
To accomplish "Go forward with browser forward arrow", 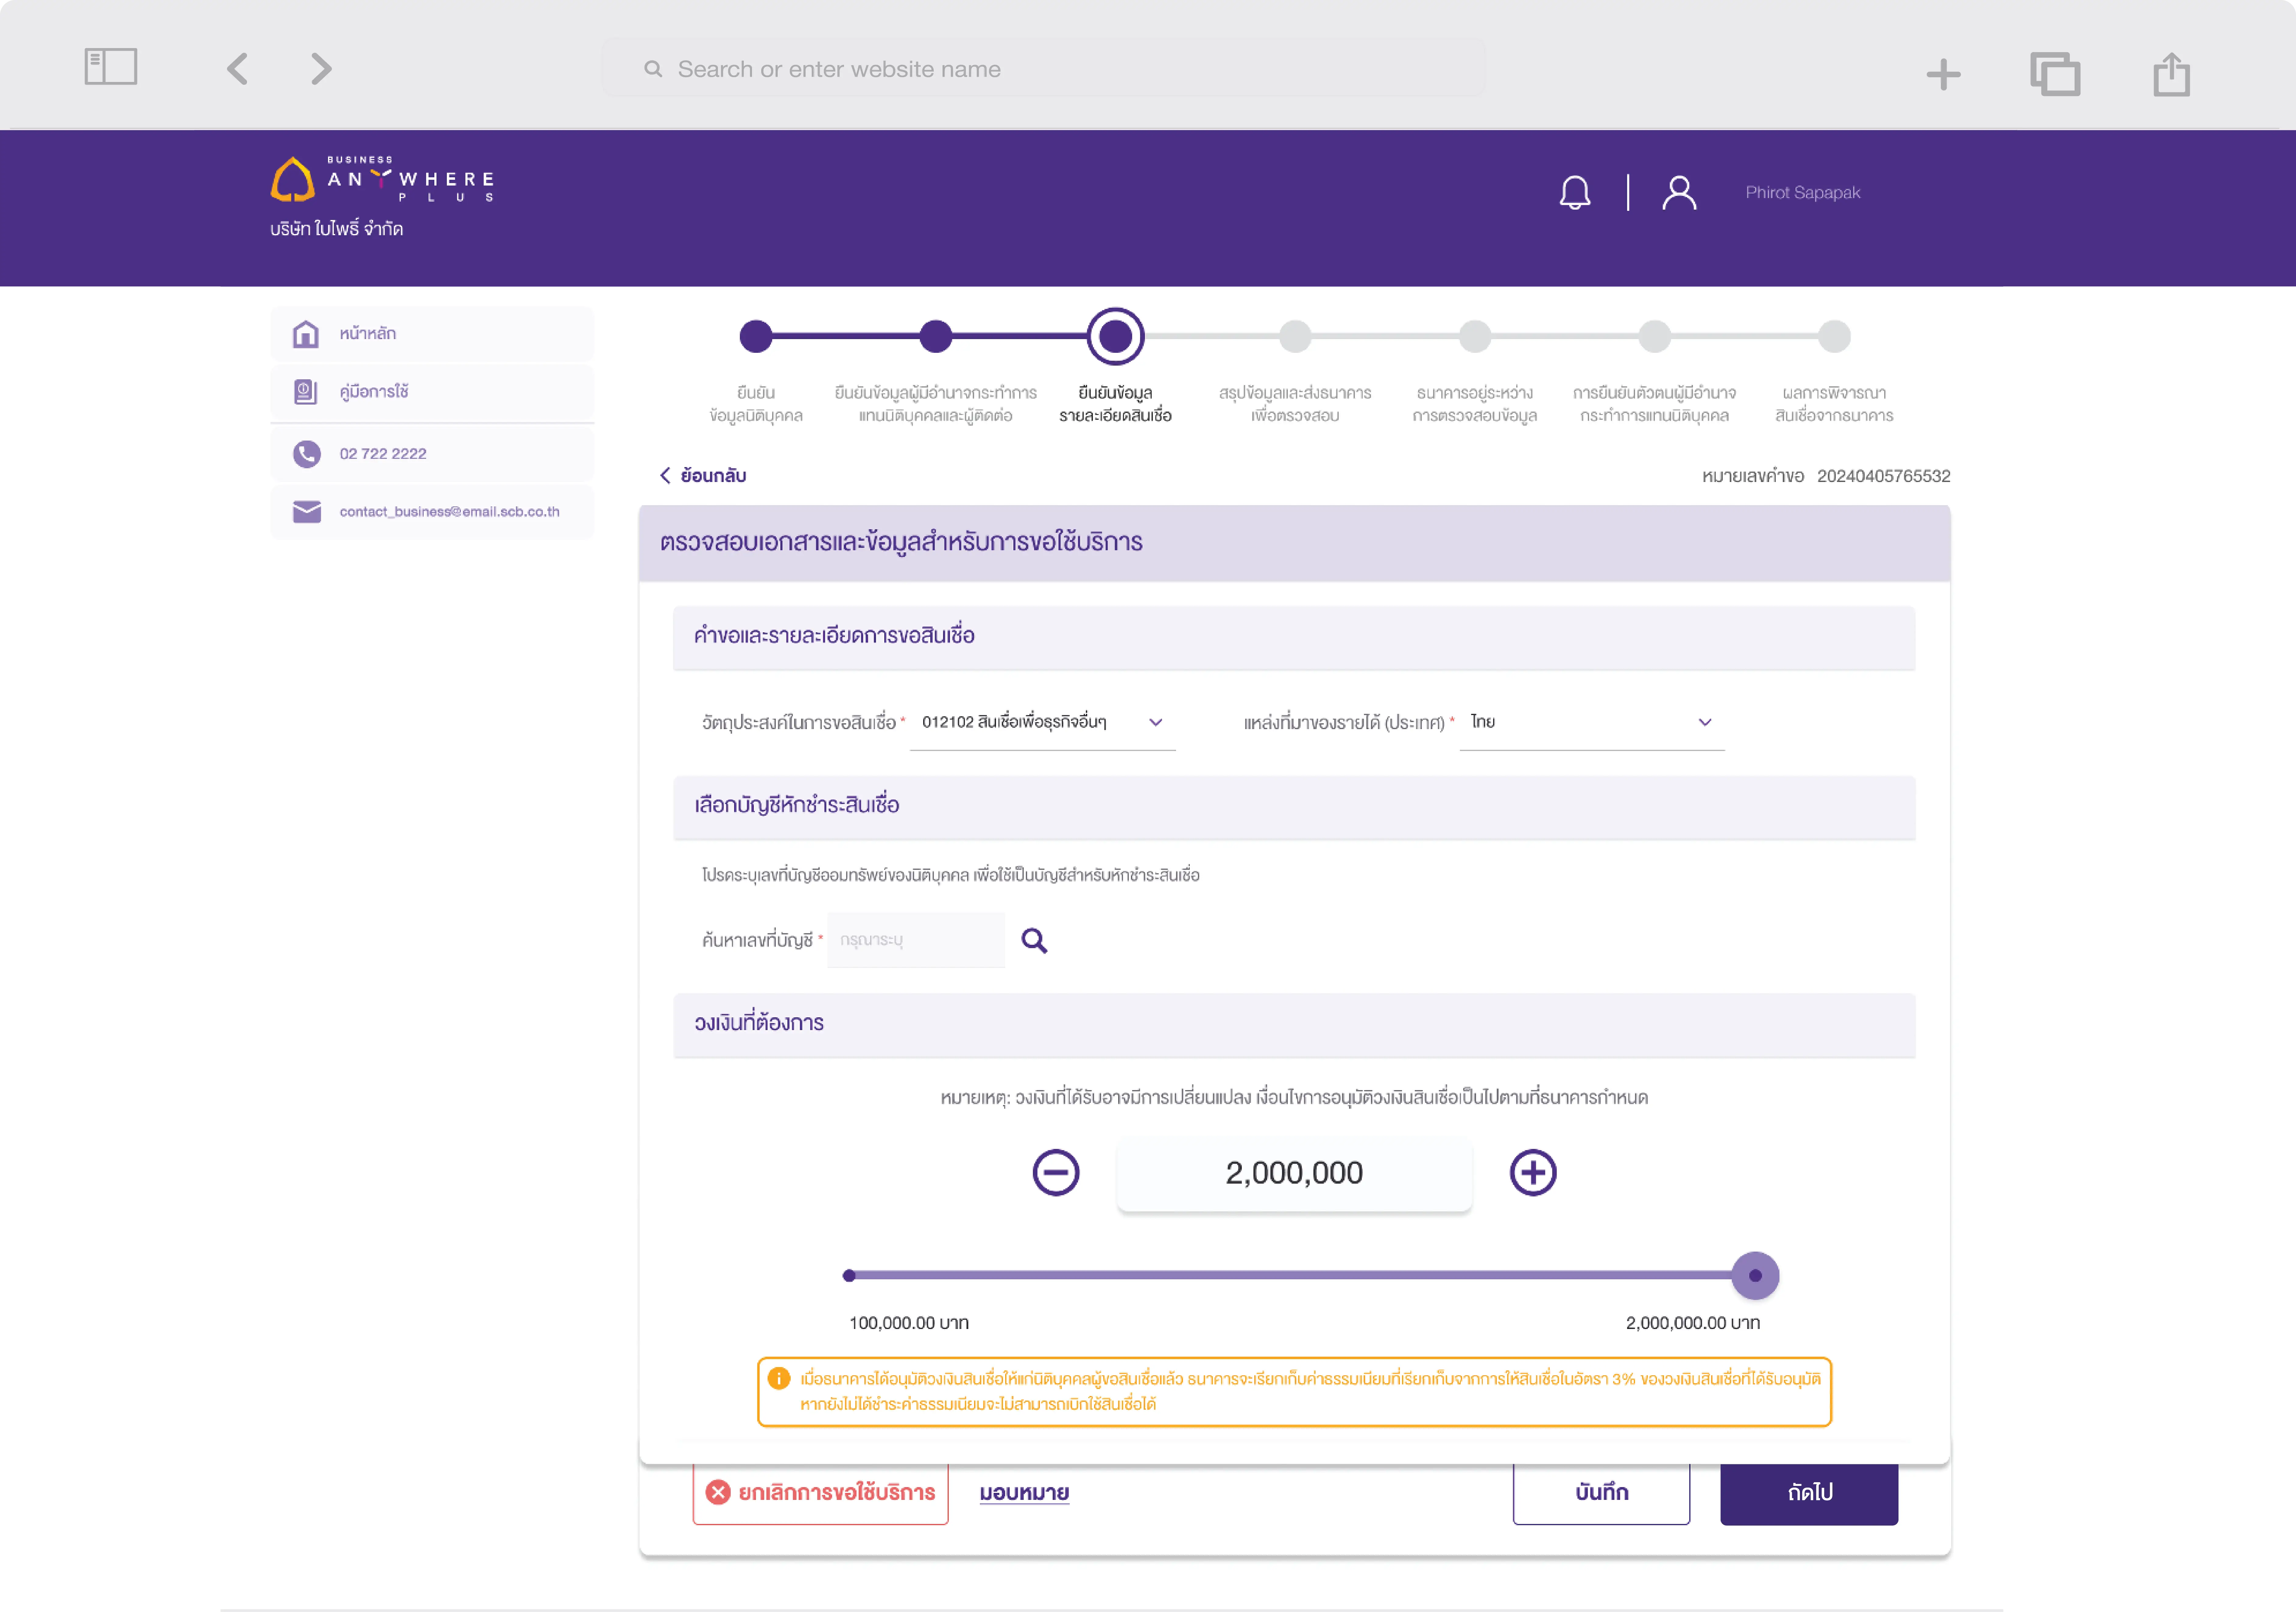I will tap(321, 69).
